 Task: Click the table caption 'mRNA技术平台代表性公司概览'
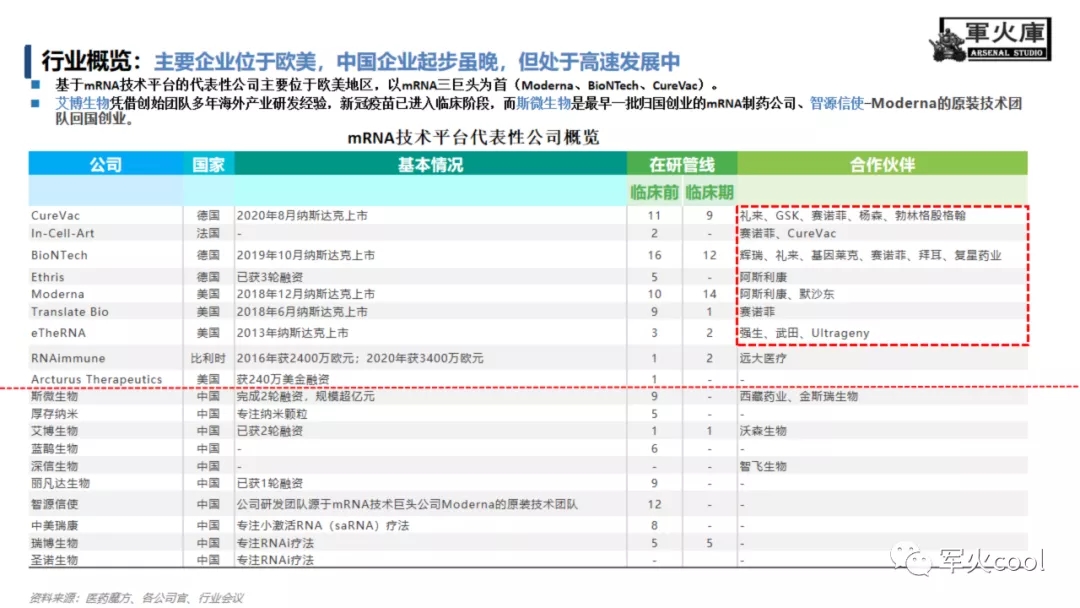pos(473,137)
